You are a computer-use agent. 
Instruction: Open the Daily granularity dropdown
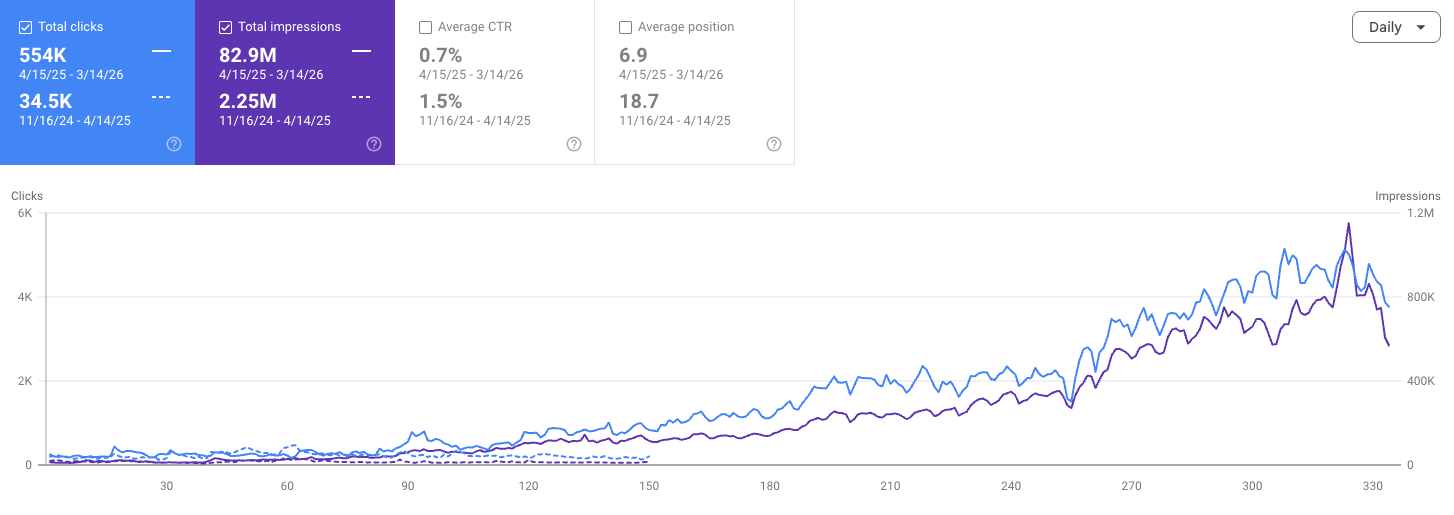point(1396,28)
